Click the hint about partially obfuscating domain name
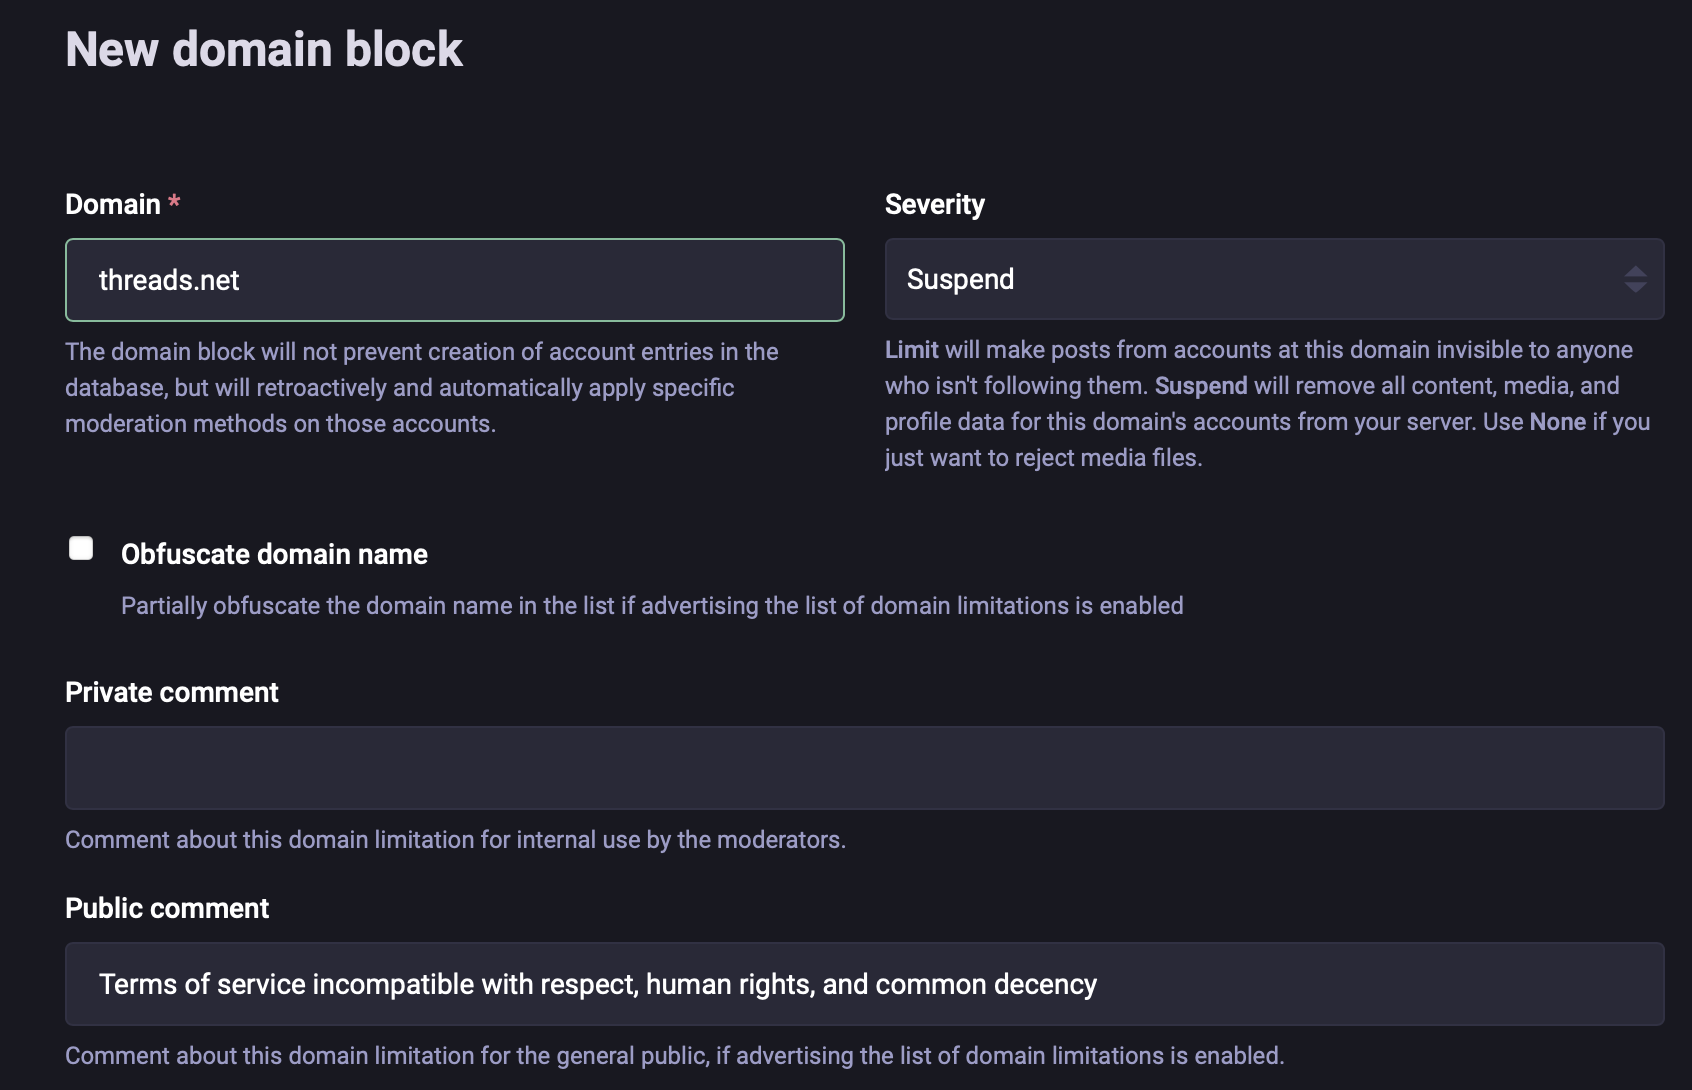1692x1090 pixels. click(652, 606)
